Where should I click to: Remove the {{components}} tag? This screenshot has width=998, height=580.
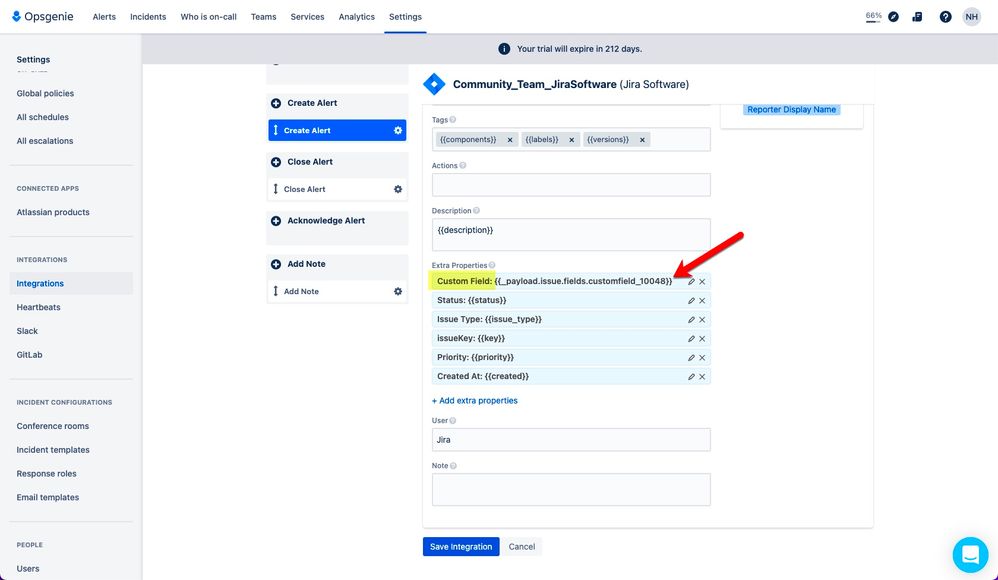[510, 140]
